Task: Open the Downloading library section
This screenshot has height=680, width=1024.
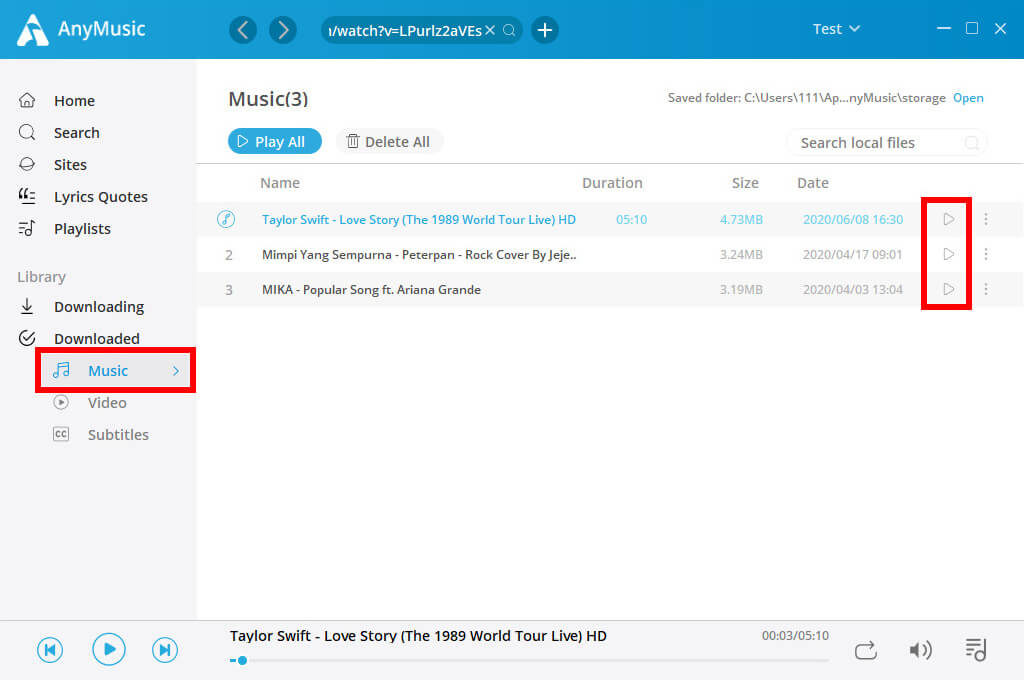Action: (99, 306)
